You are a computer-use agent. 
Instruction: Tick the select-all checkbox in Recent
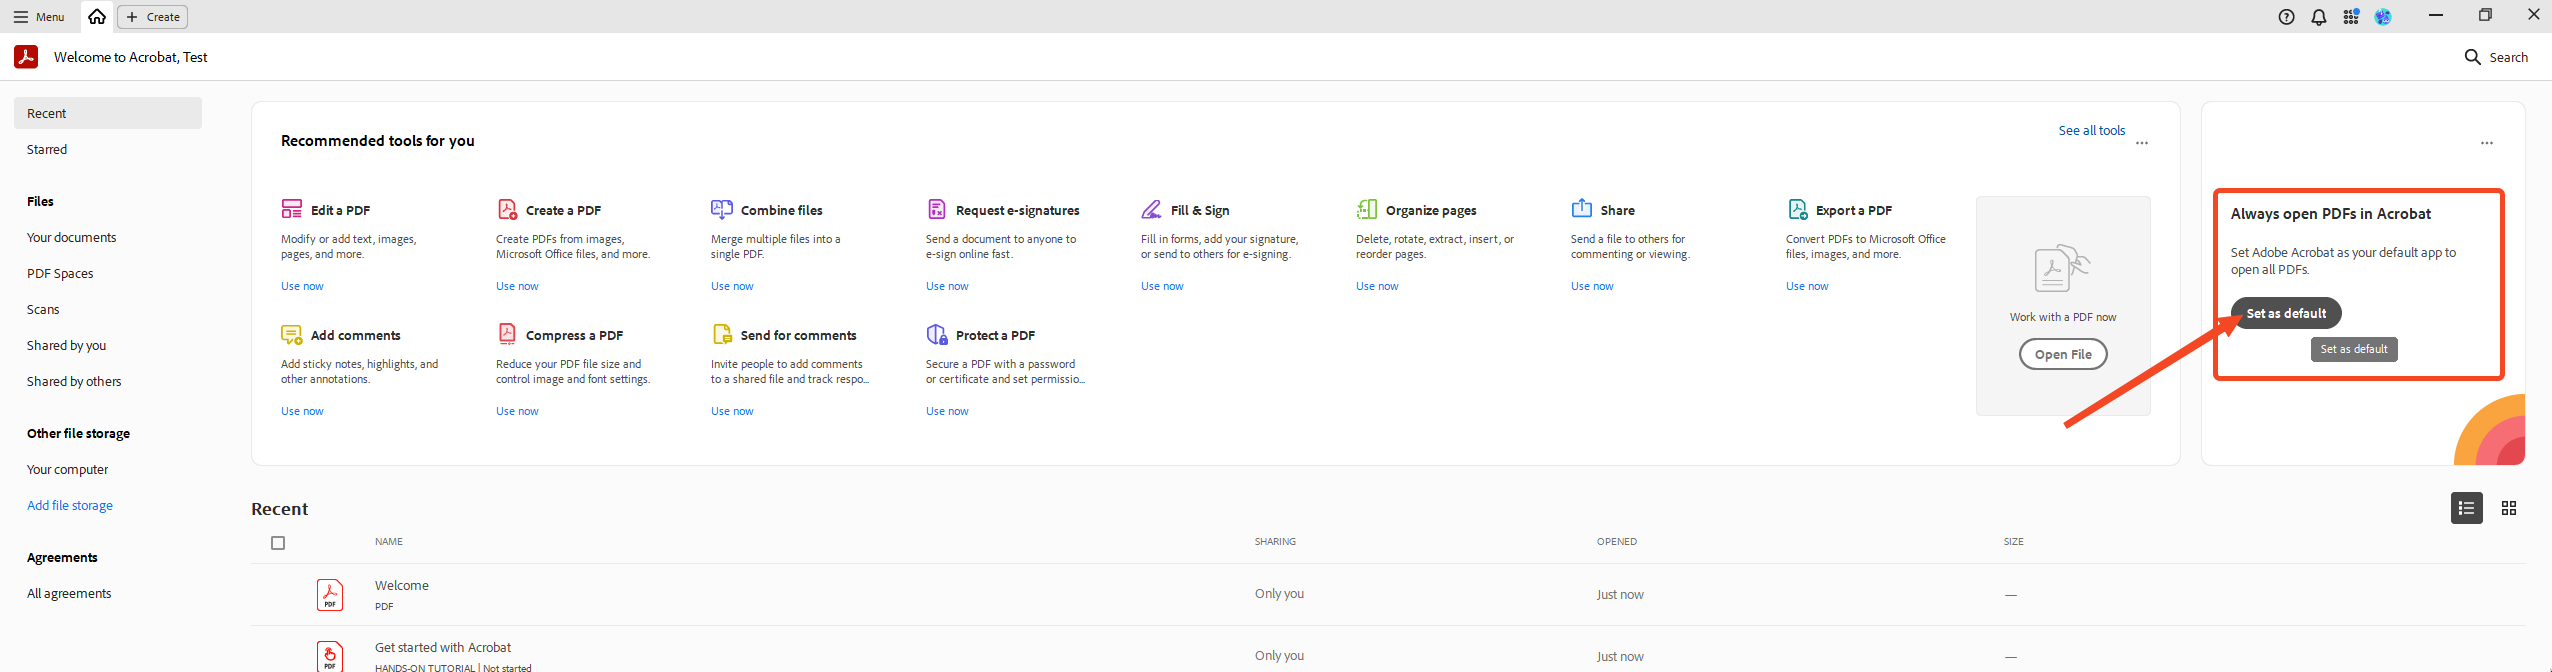tap(278, 543)
